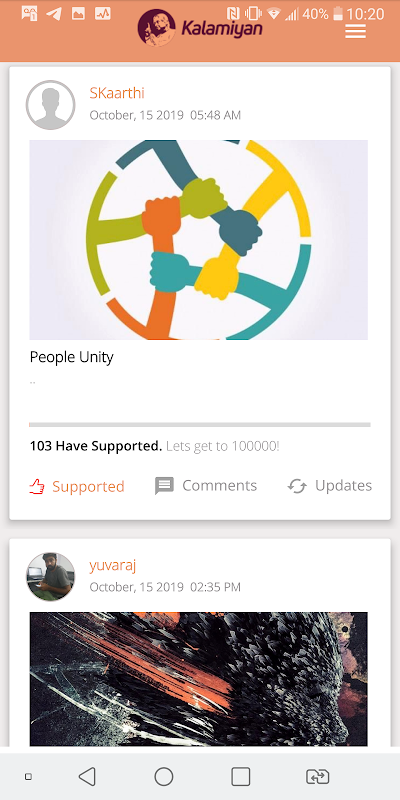Tap the Android back navigation button
This screenshot has height=800, width=400.
[87, 777]
